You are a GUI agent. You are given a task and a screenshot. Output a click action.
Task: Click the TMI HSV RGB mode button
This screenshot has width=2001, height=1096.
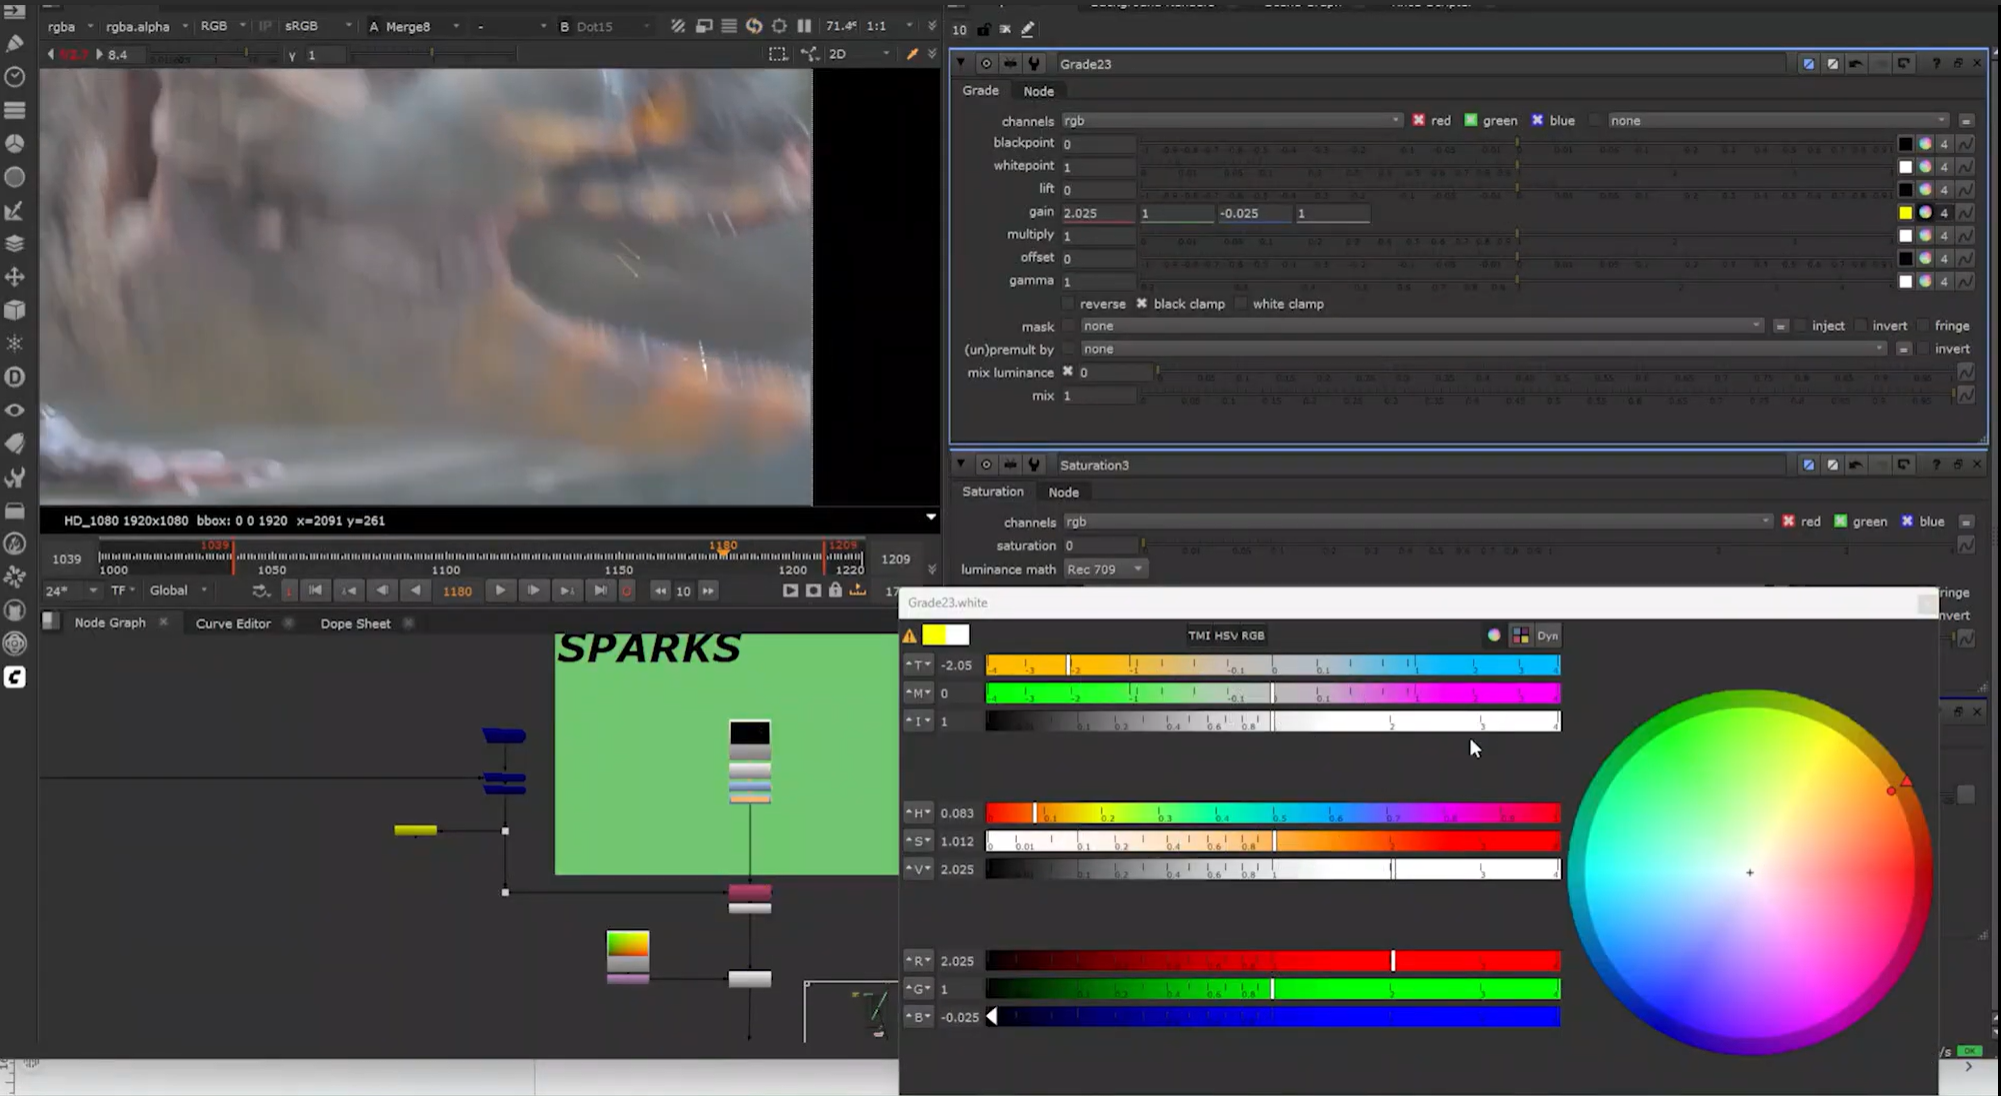pyautogui.click(x=1226, y=636)
